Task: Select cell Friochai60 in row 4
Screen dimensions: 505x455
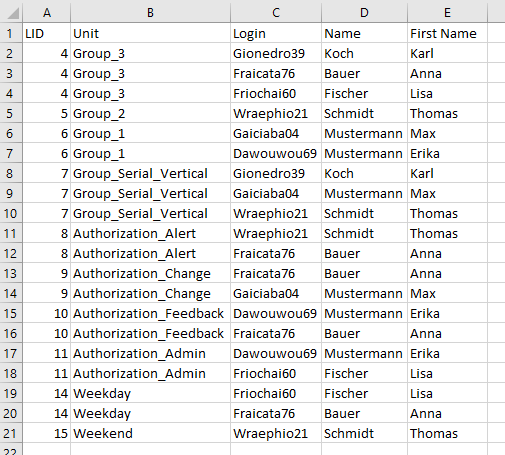Action: coord(276,93)
